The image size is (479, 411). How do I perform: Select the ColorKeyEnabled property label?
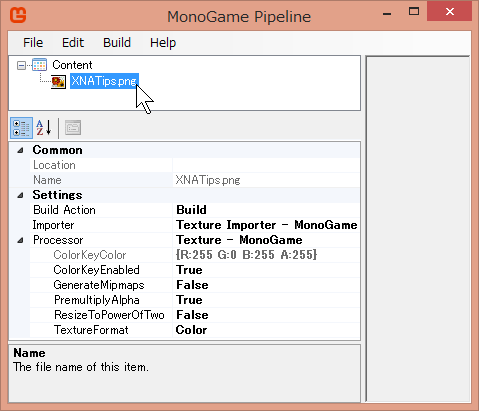pos(96,270)
